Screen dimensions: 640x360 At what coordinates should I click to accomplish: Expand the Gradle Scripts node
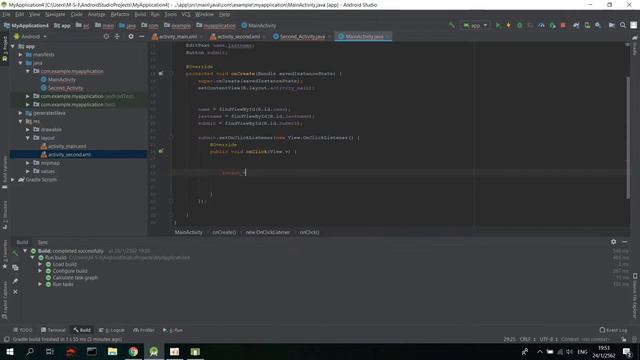tap(13, 180)
